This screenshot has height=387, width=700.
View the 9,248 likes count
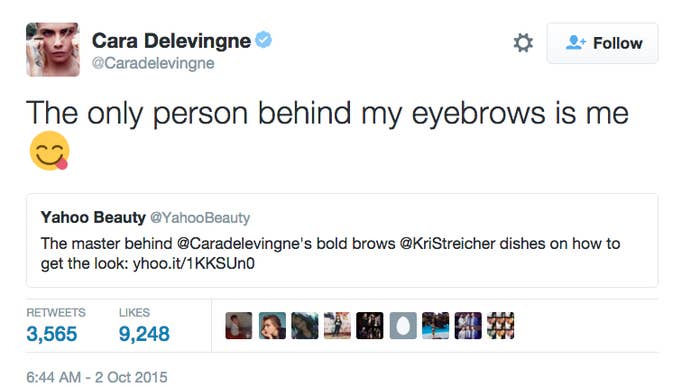pyautogui.click(x=144, y=334)
